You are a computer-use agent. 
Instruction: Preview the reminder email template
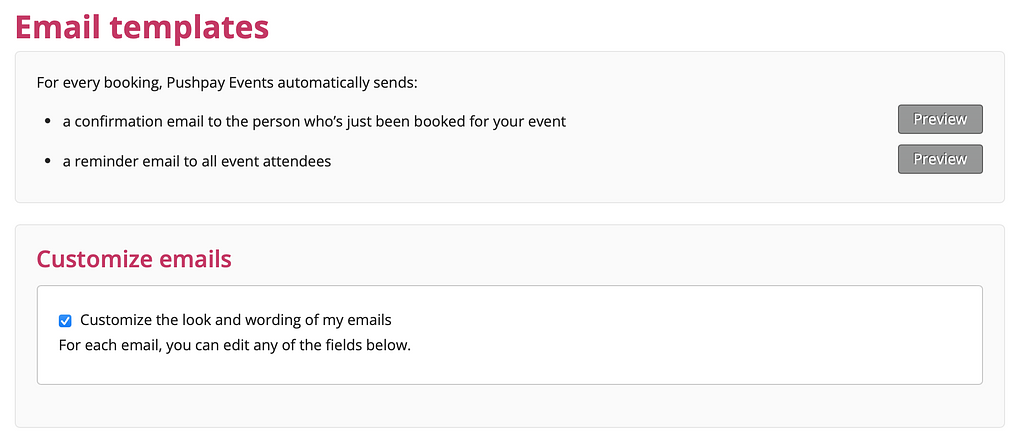pyautogui.click(x=939, y=159)
